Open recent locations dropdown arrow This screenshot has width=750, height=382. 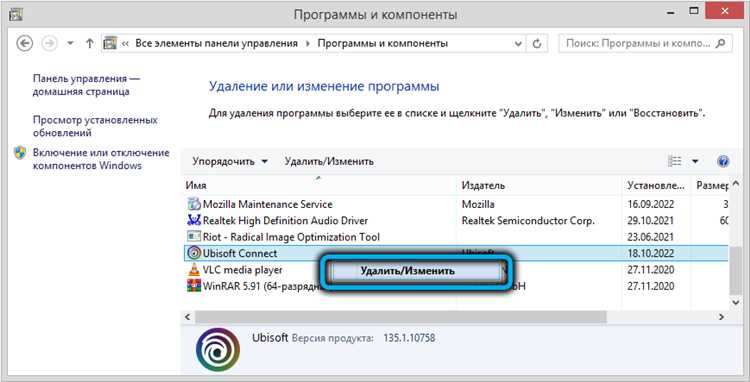tap(70, 44)
